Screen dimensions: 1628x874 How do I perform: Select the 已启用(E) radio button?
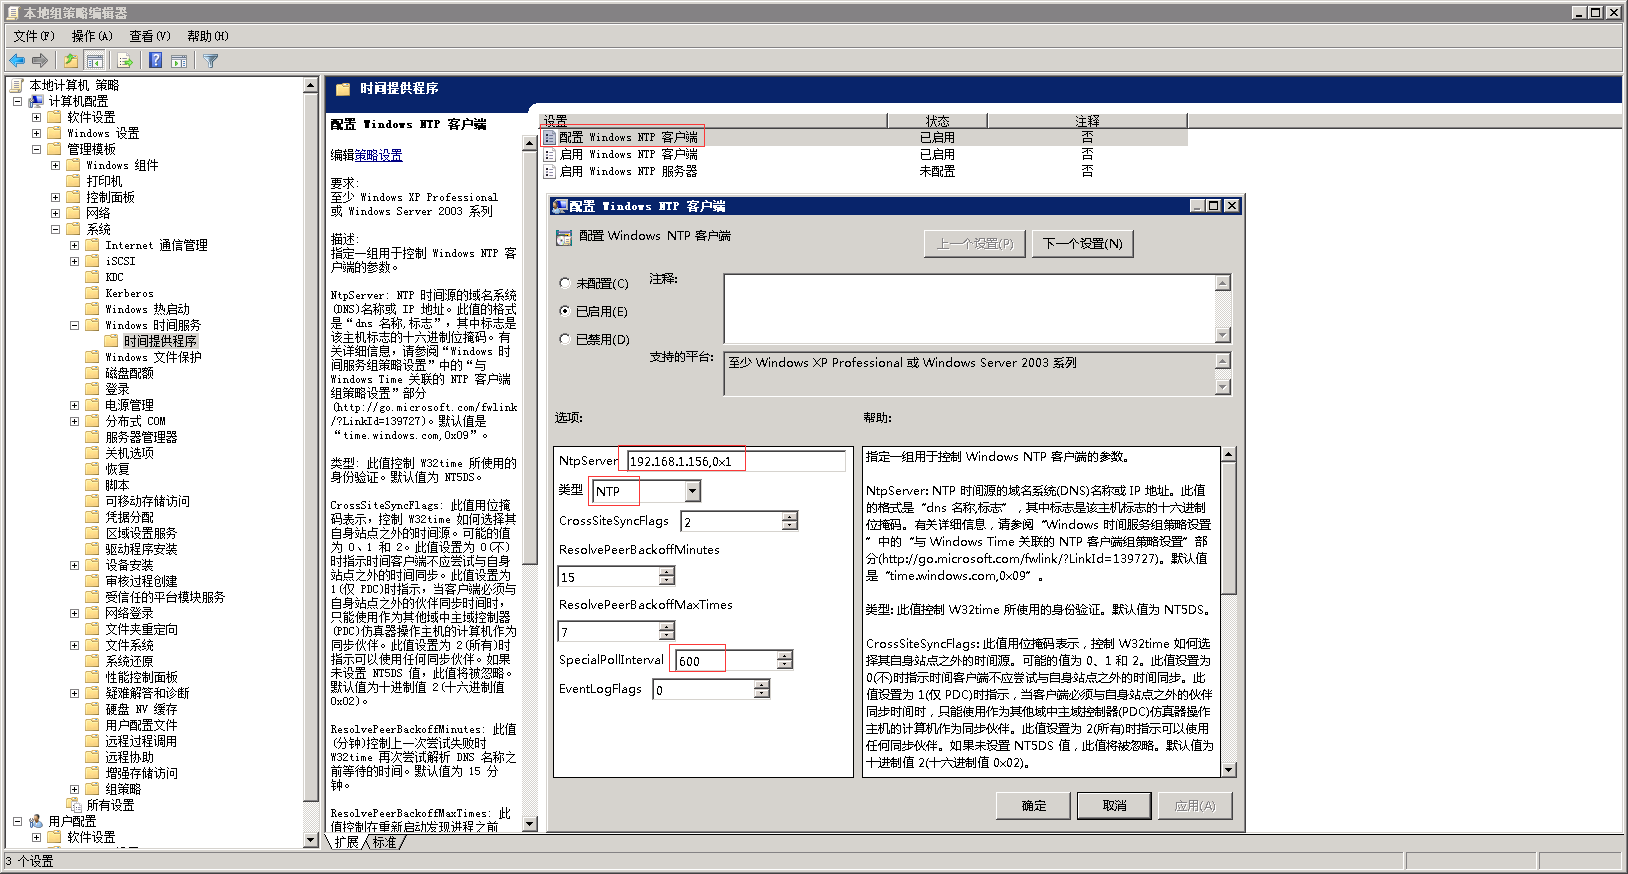(x=565, y=311)
